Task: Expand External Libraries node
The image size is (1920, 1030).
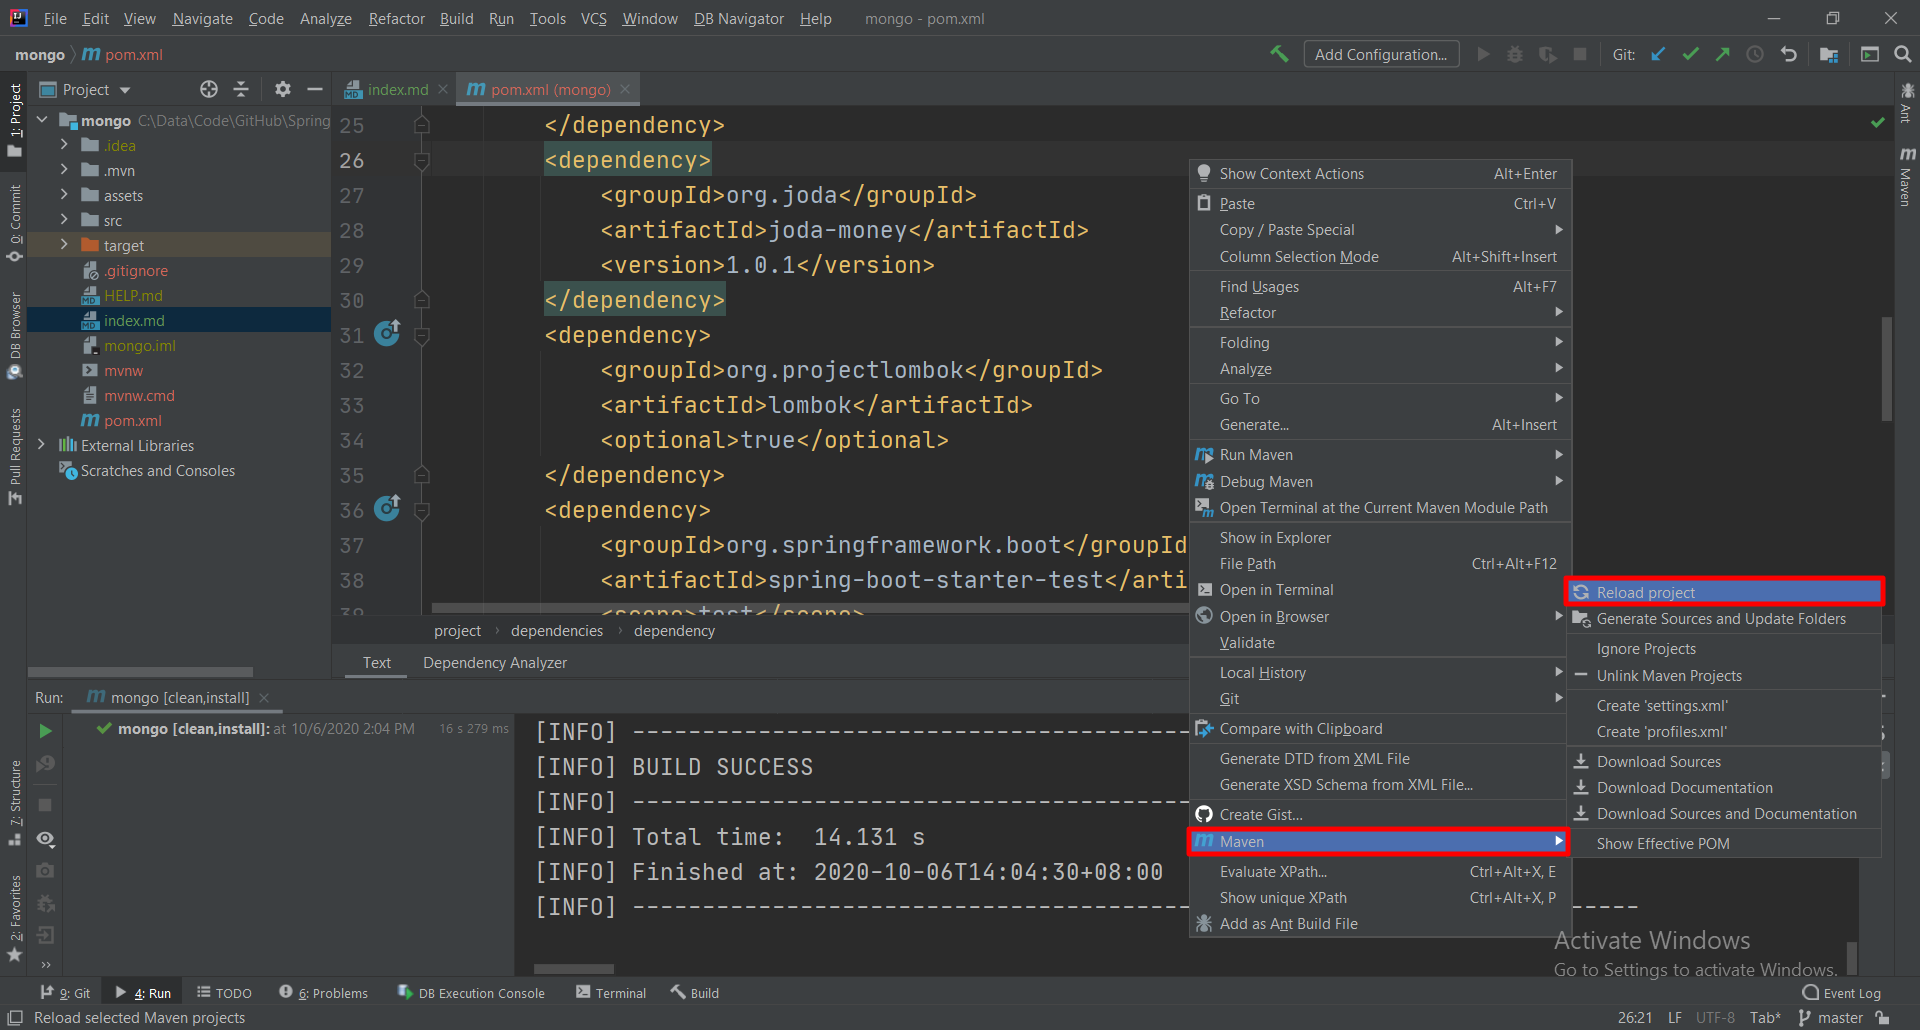Action: point(42,445)
